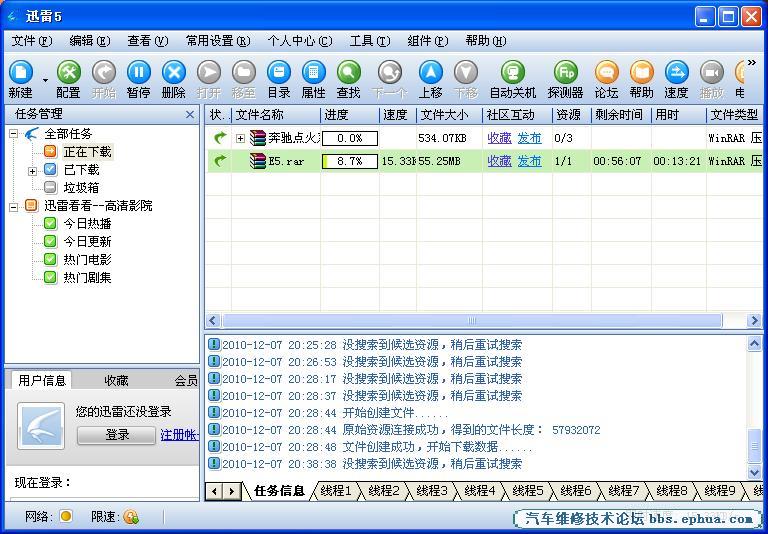Open 热门电影 in the tree
Viewport: 768px width, 534px height.
(87, 260)
